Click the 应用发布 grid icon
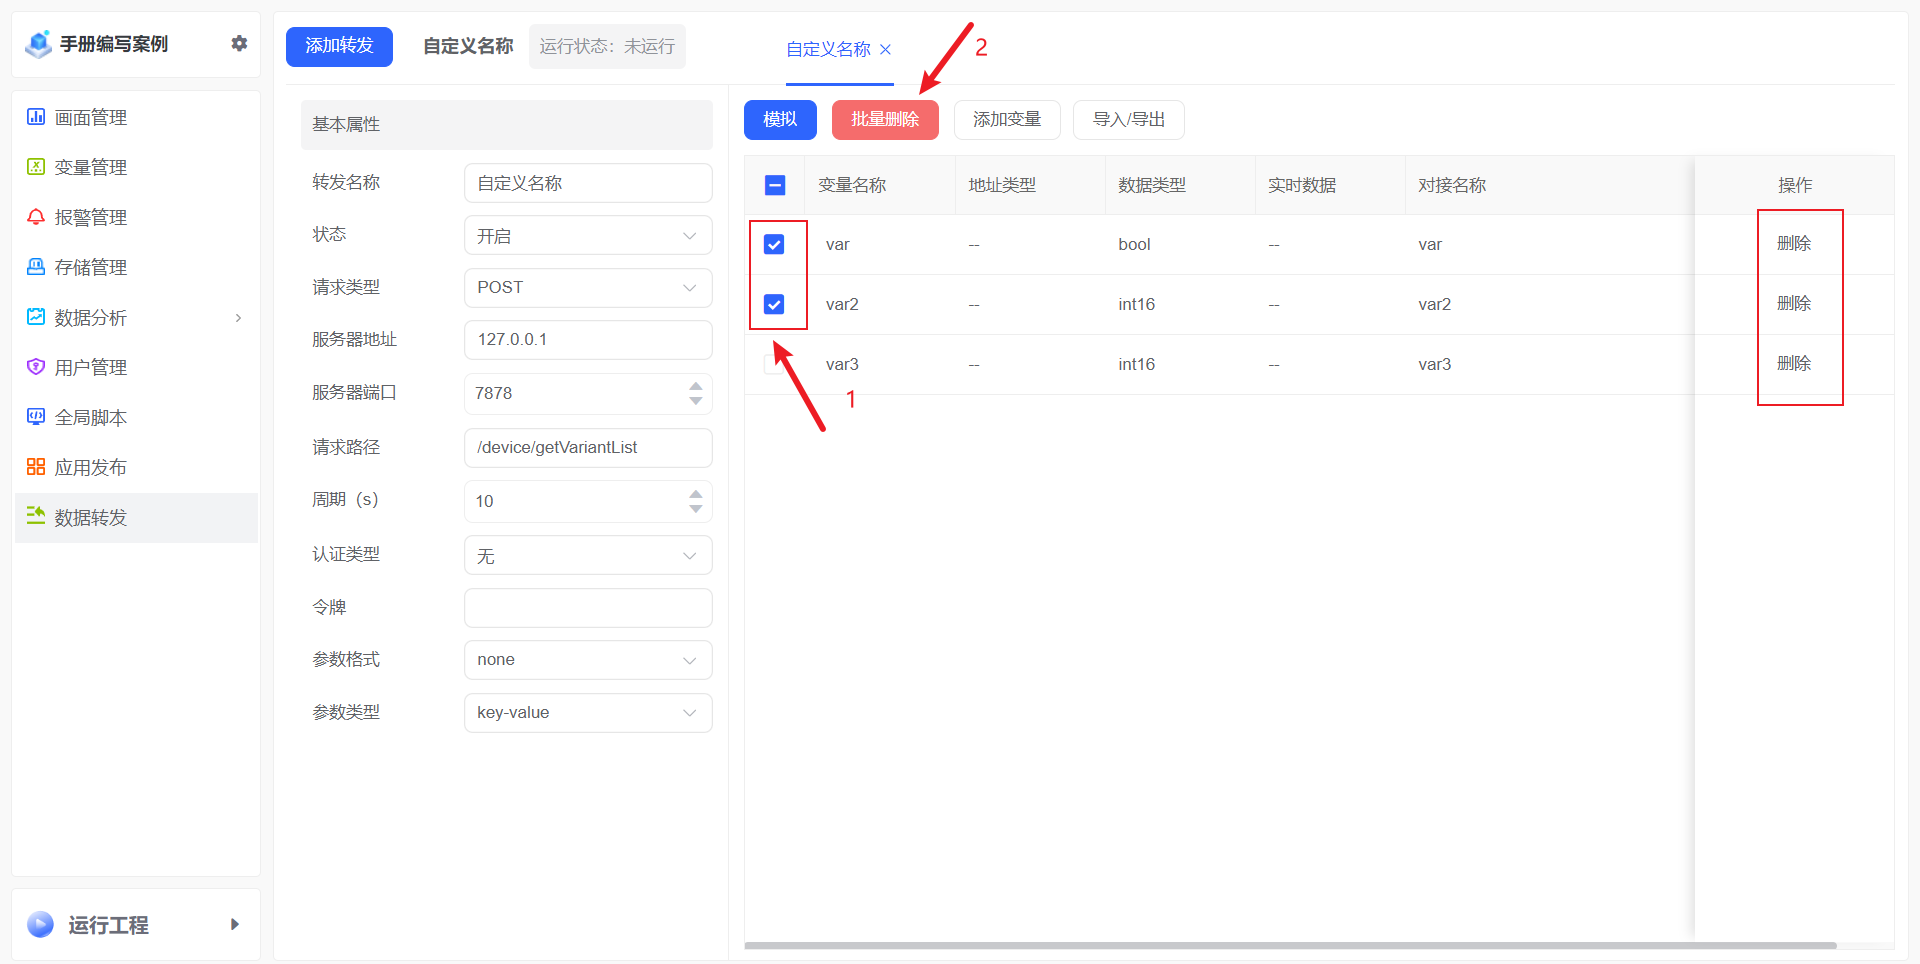The height and width of the screenshot is (964, 1920). [x=36, y=467]
